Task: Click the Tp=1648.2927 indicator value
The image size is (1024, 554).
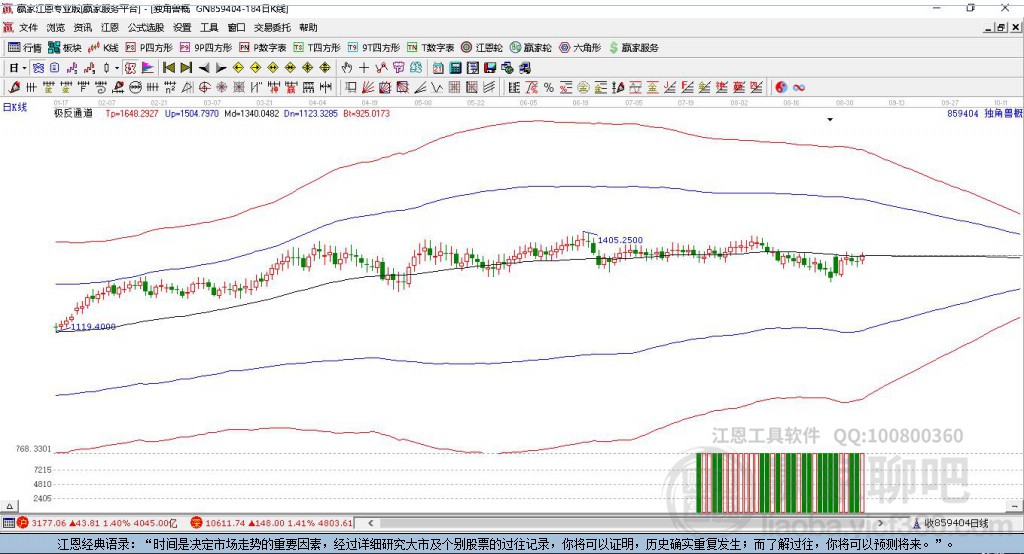Action: (x=132, y=113)
